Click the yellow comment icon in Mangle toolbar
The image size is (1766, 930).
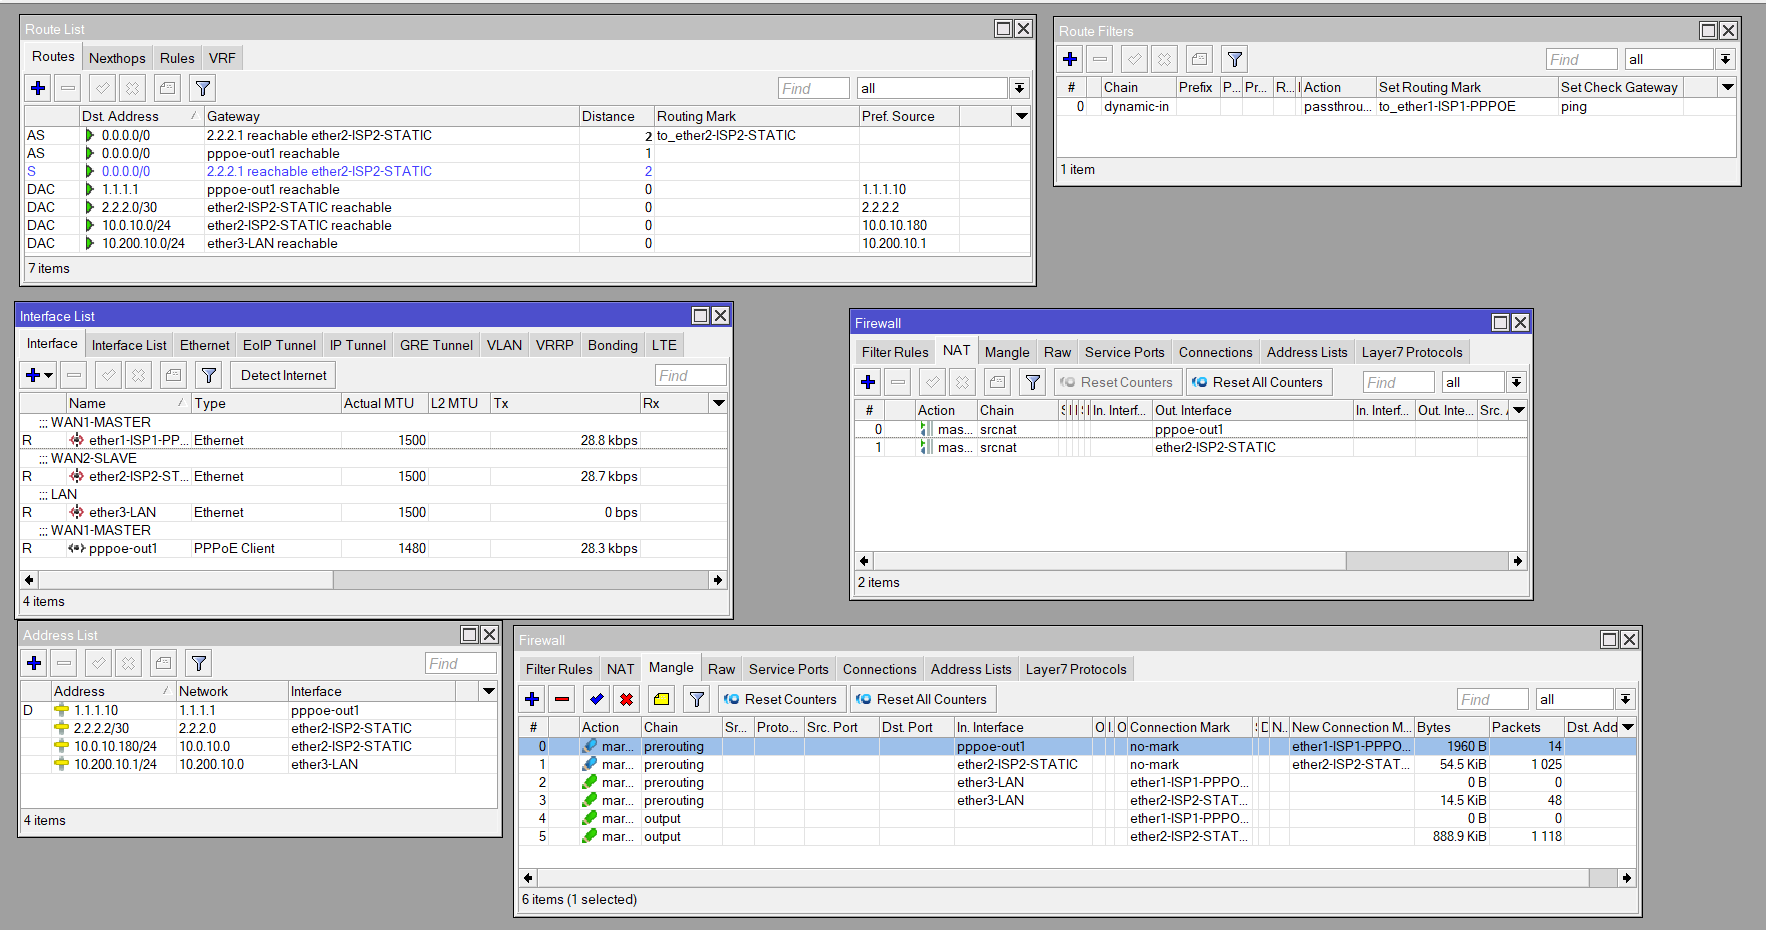click(x=662, y=699)
